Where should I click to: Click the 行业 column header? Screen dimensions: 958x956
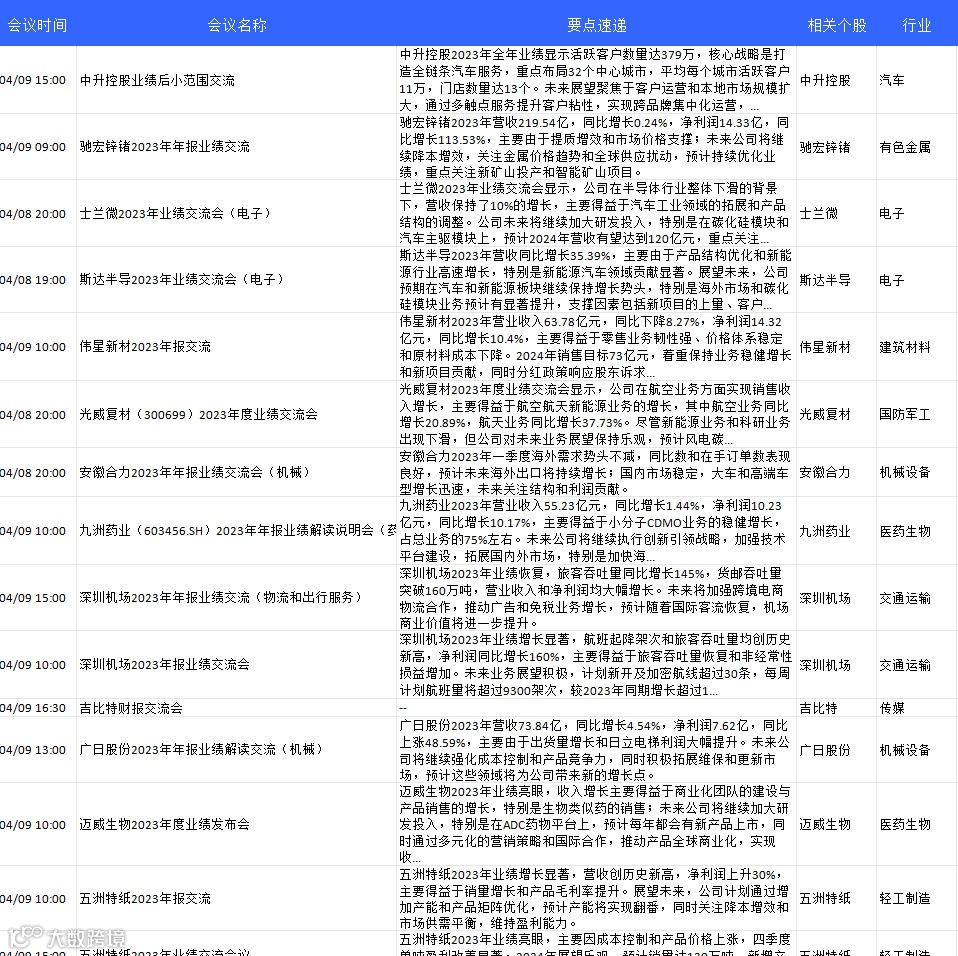(916, 25)
